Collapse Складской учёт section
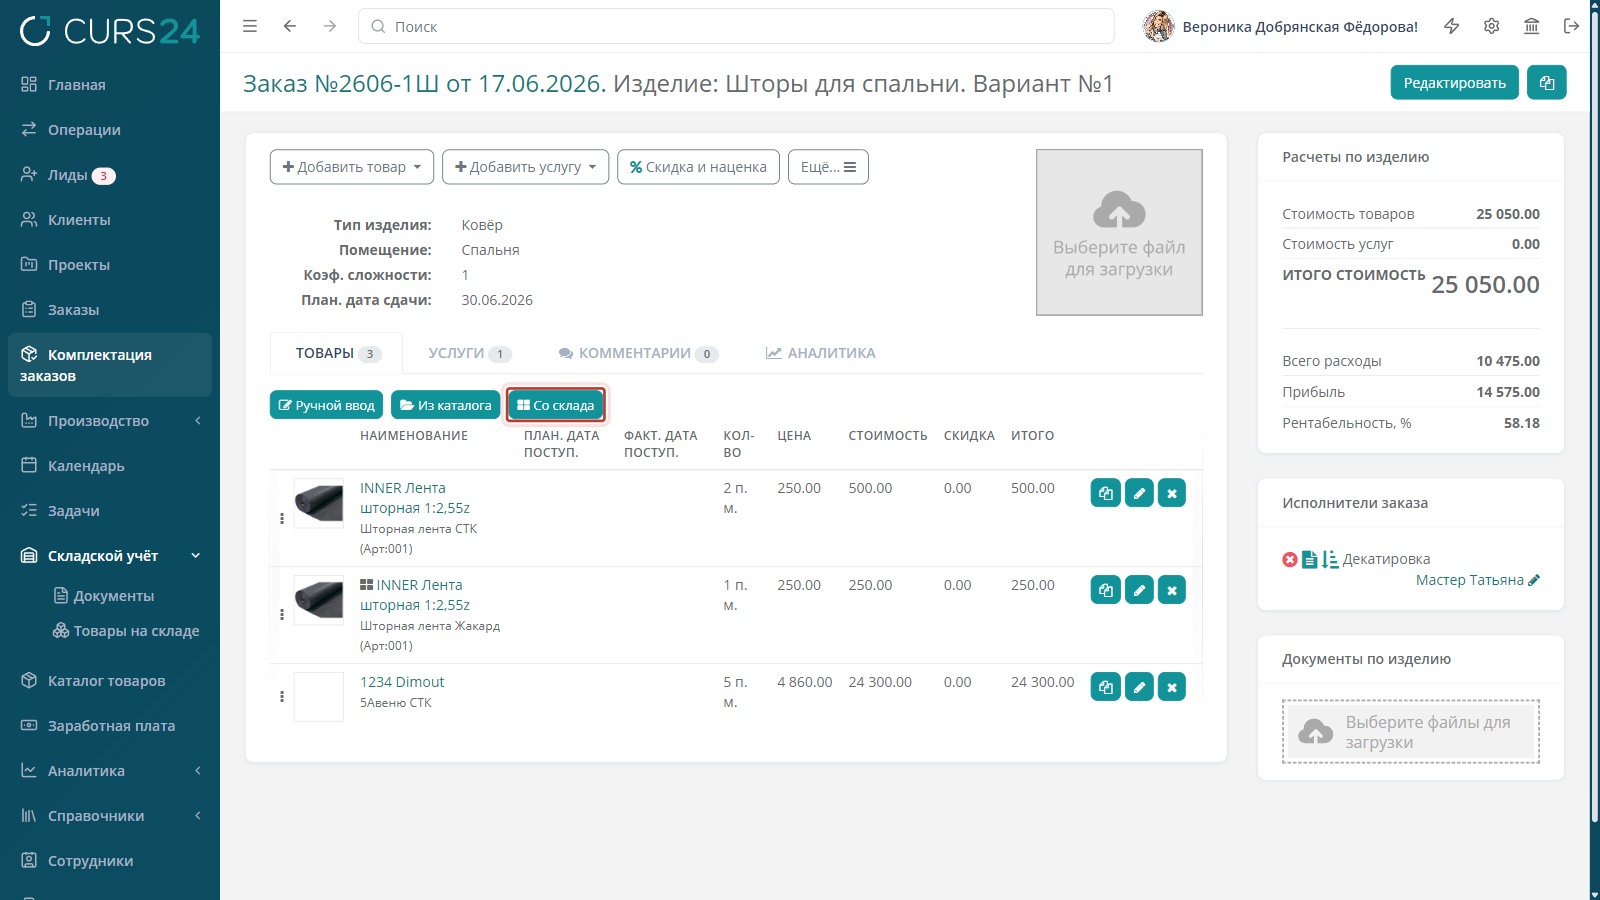The width and height of the screenshot is (1600, 900). click(x=110, y=556)
